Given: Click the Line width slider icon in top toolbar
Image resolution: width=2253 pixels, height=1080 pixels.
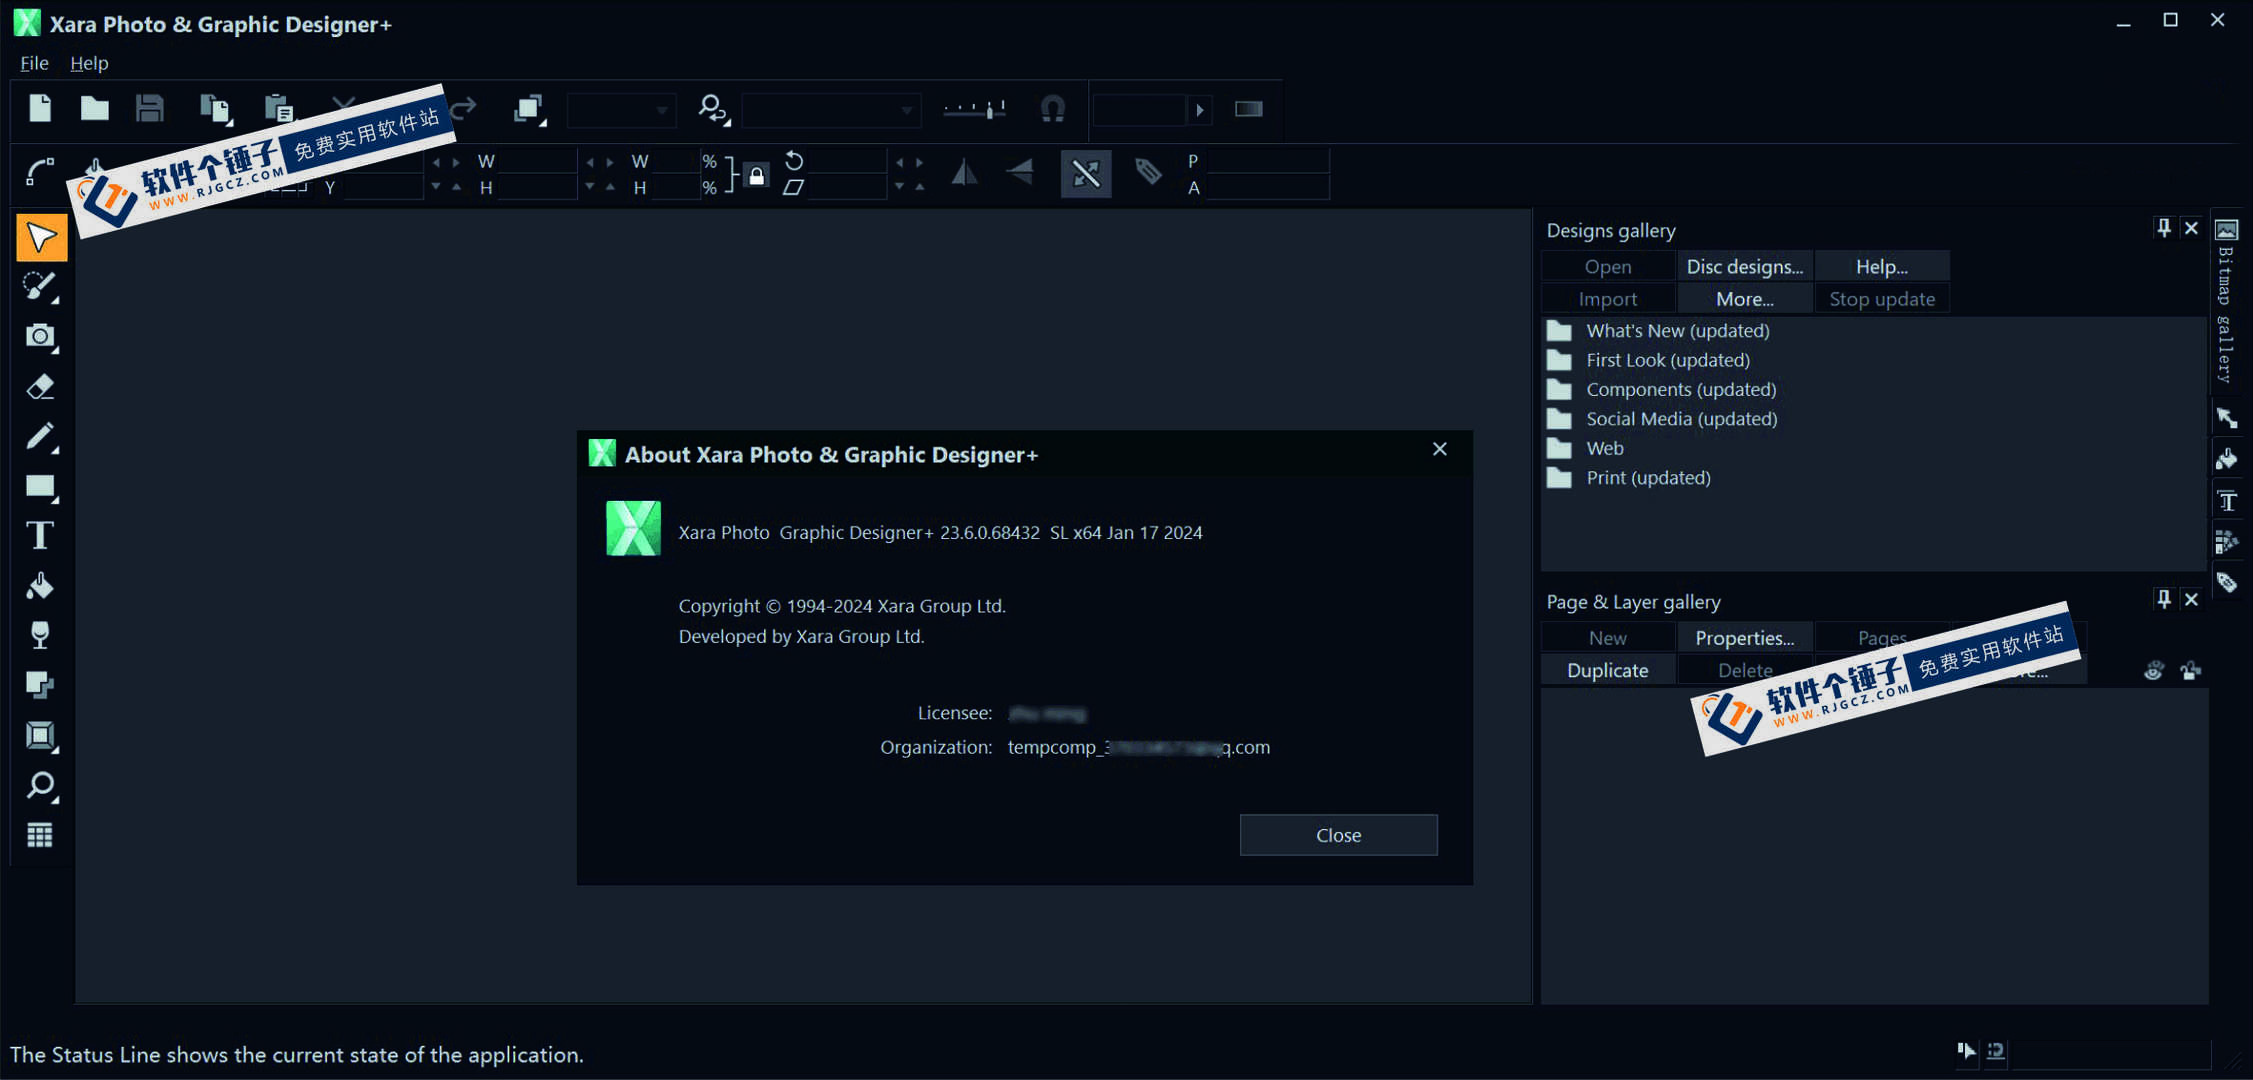Looking at the screenshot, I should coord(975,109).
